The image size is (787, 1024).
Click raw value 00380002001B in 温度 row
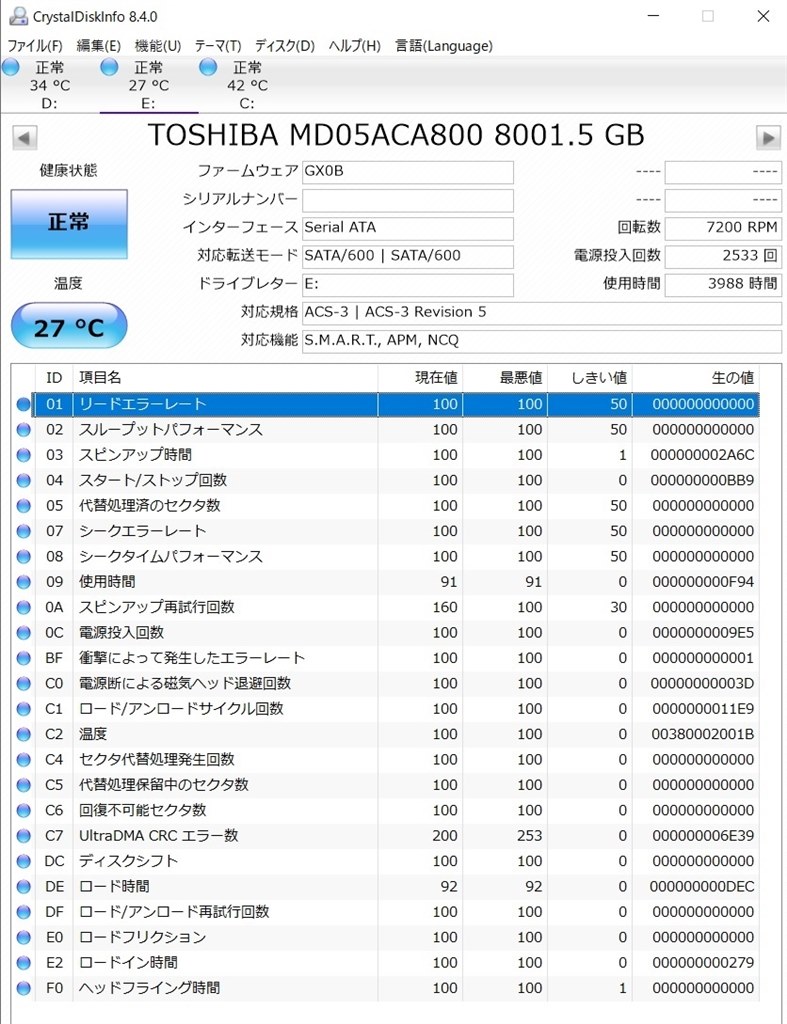tap(702, 734)
